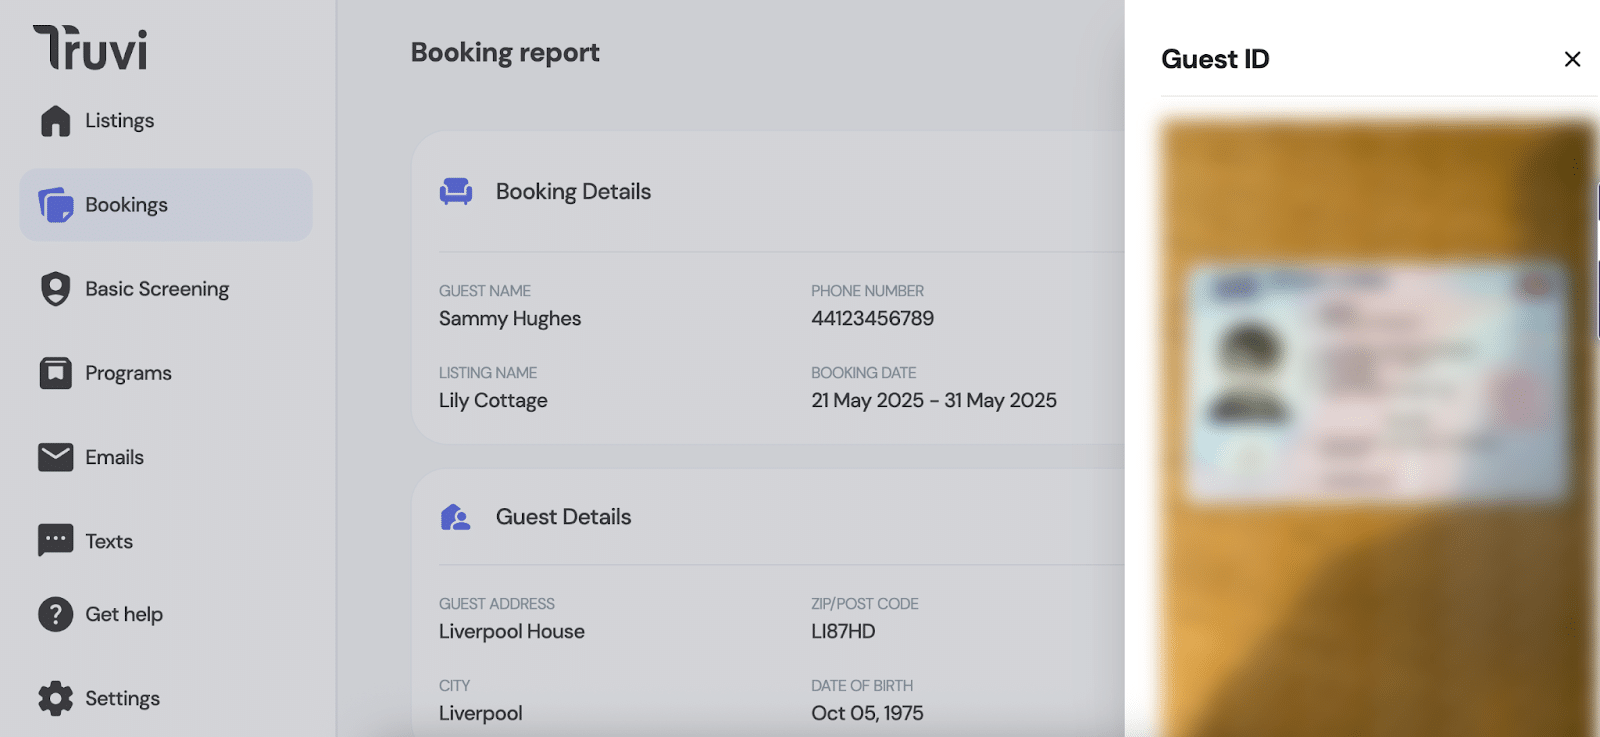Select booking date 21 May 2025 - 31 May 2025
Screen dimensions: 1600x737
[934, 400]
